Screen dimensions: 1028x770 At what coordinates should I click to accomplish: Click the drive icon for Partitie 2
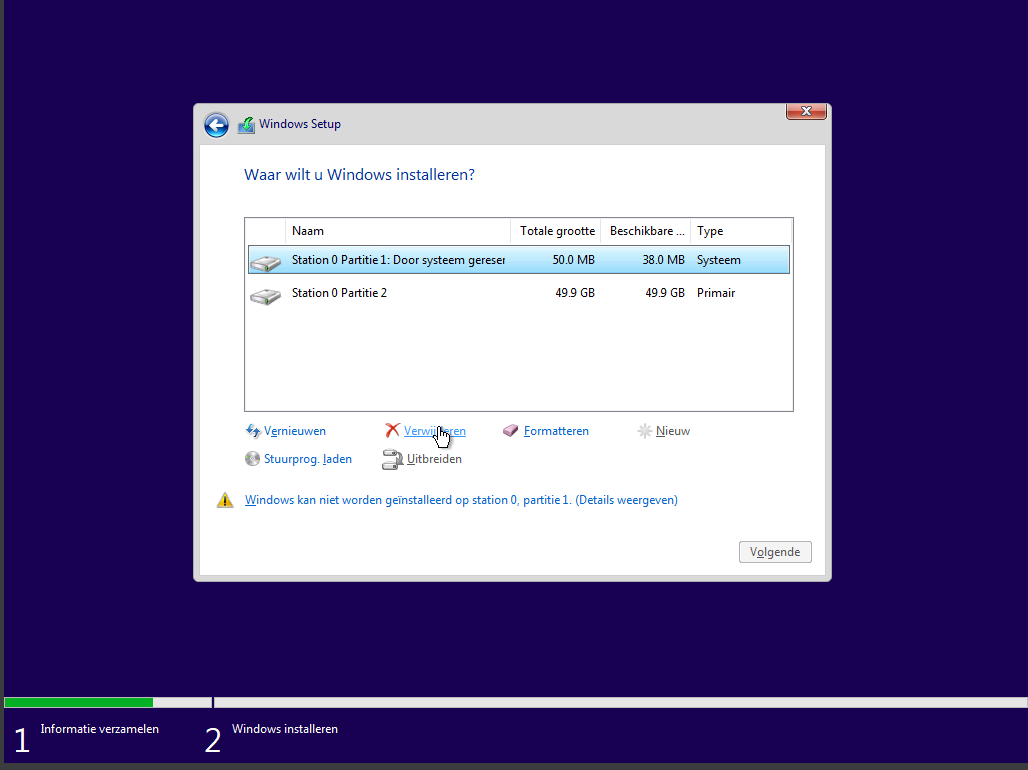click(266, 296)
